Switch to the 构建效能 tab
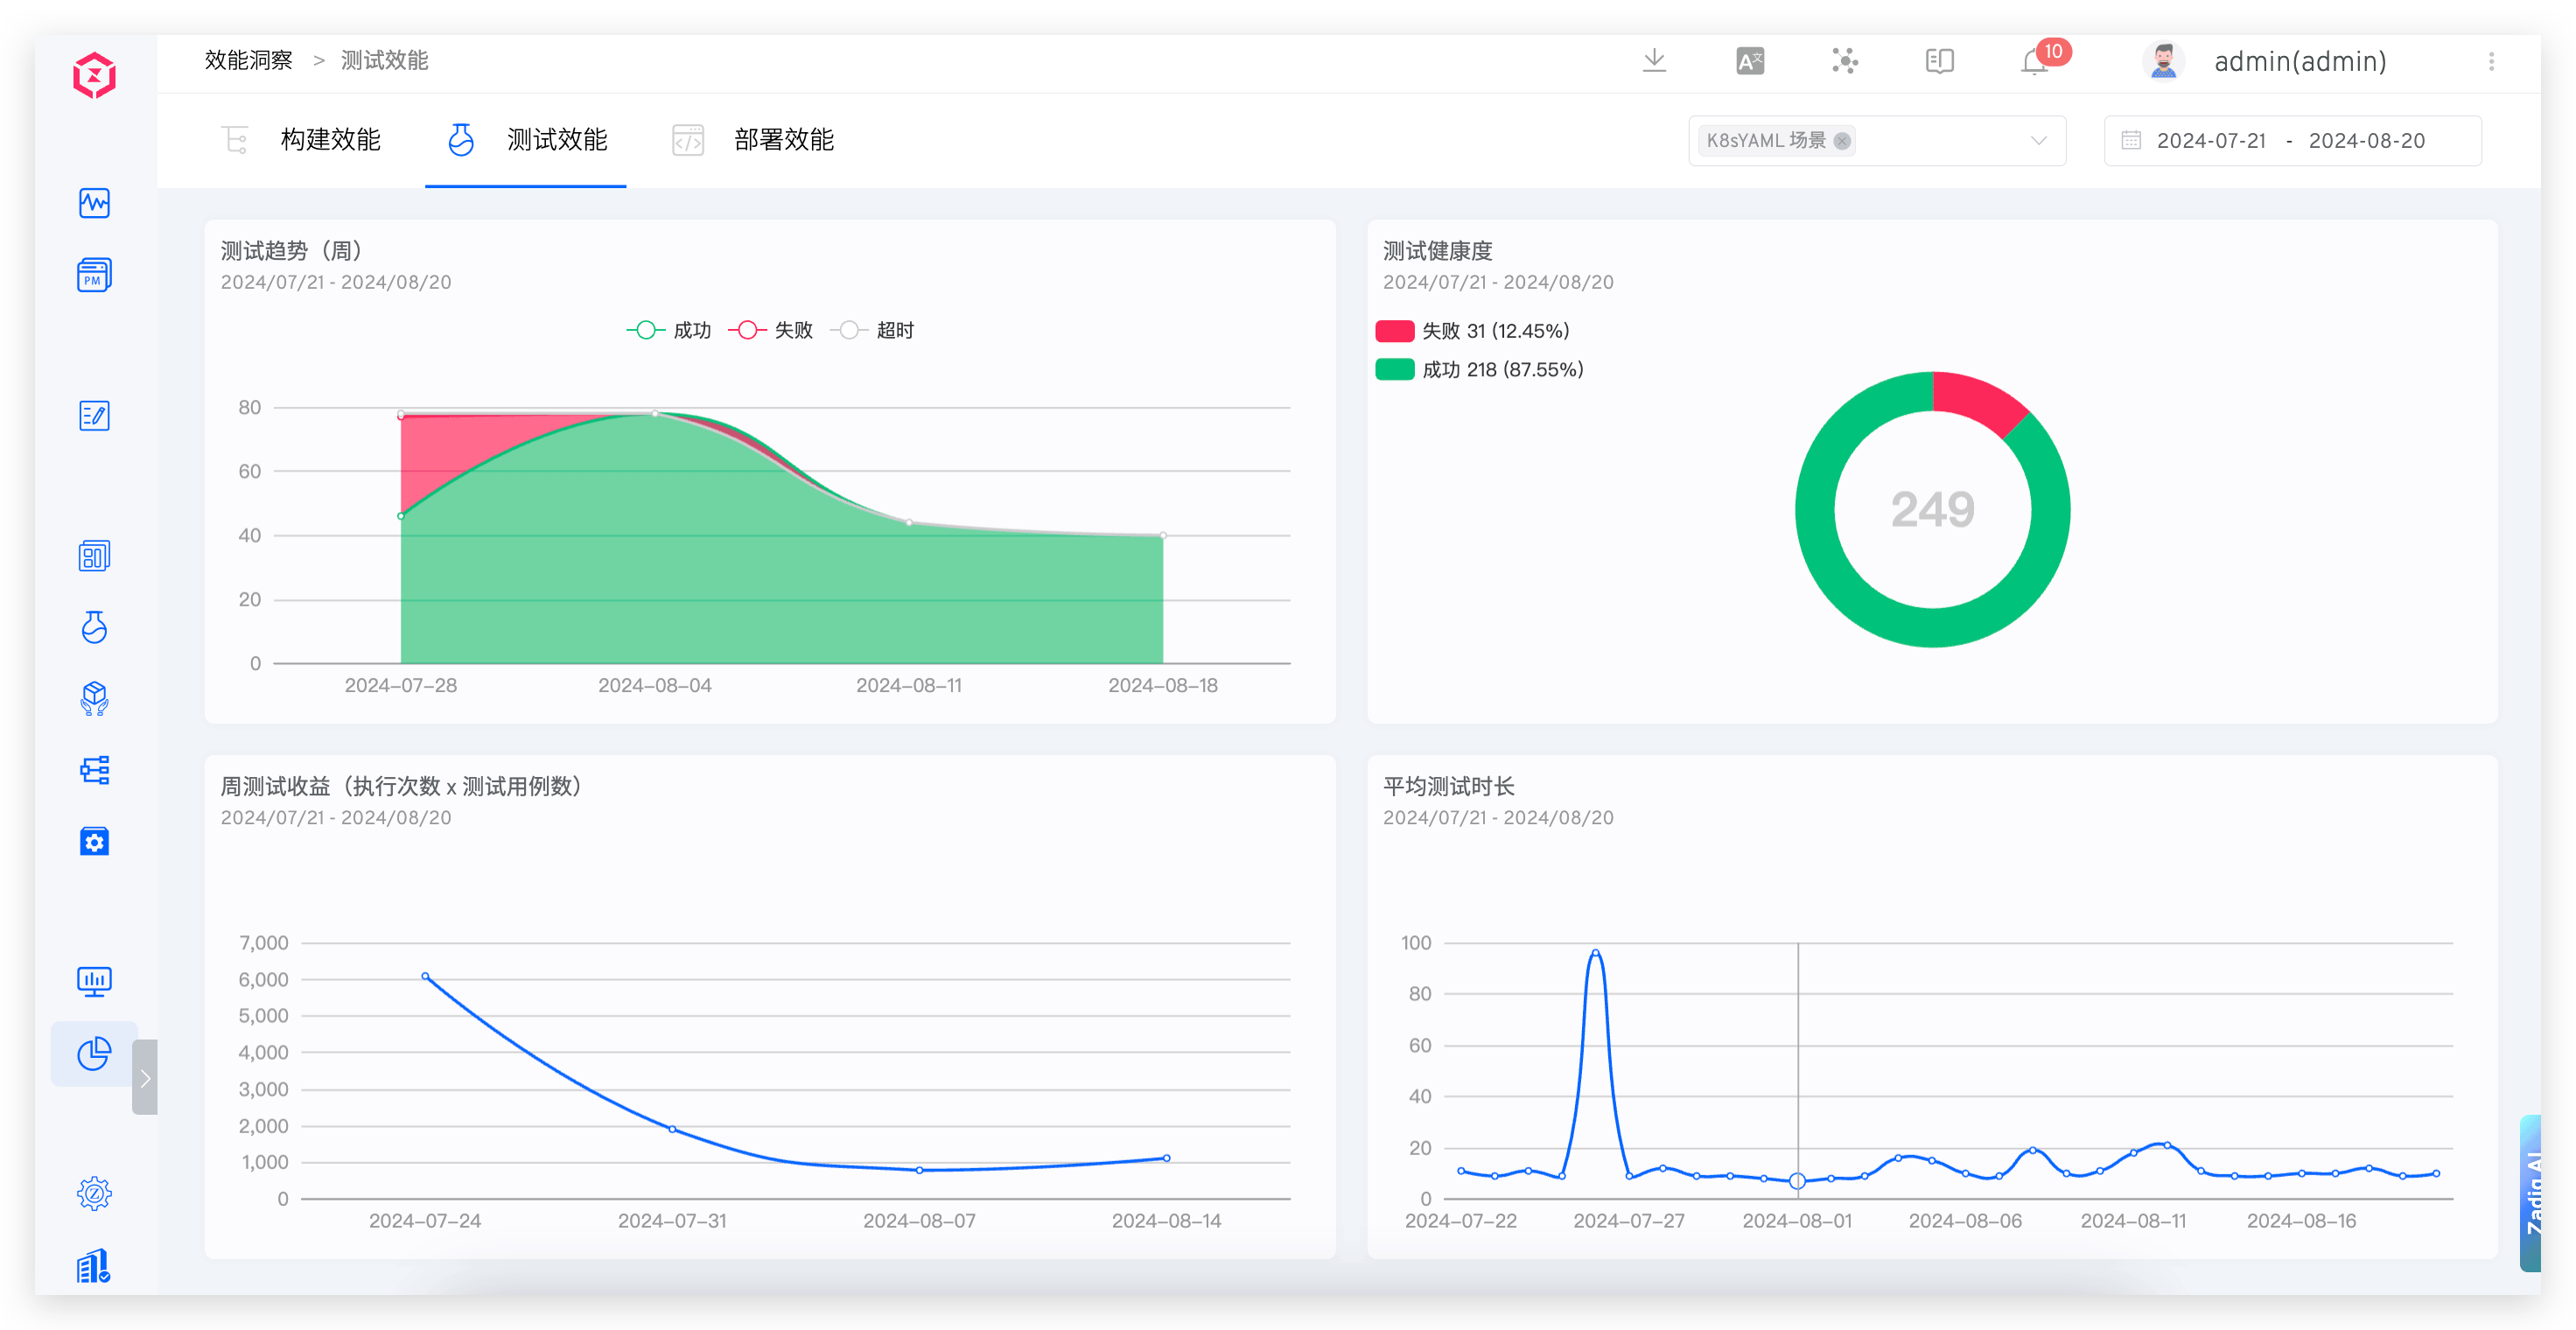The width and height of the screenshot is (2576, 1330). click(331, 140)
